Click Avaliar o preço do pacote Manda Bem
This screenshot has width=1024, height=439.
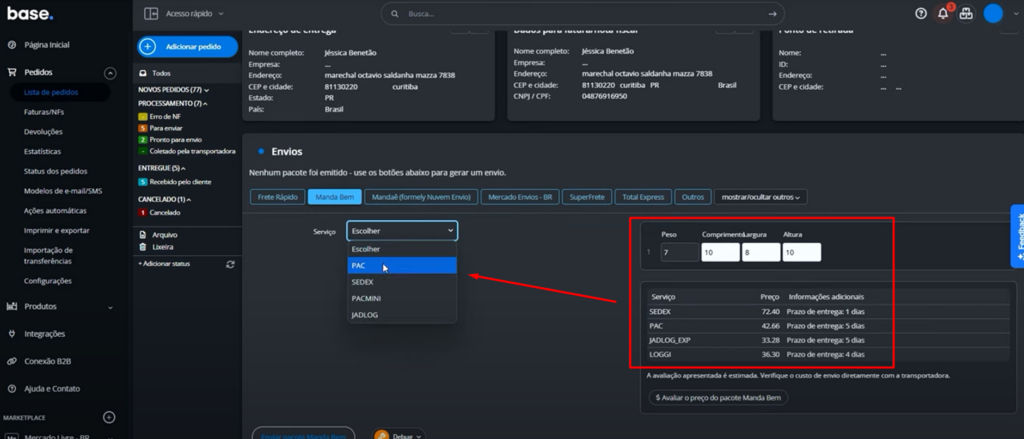click(x=718, y=397)
